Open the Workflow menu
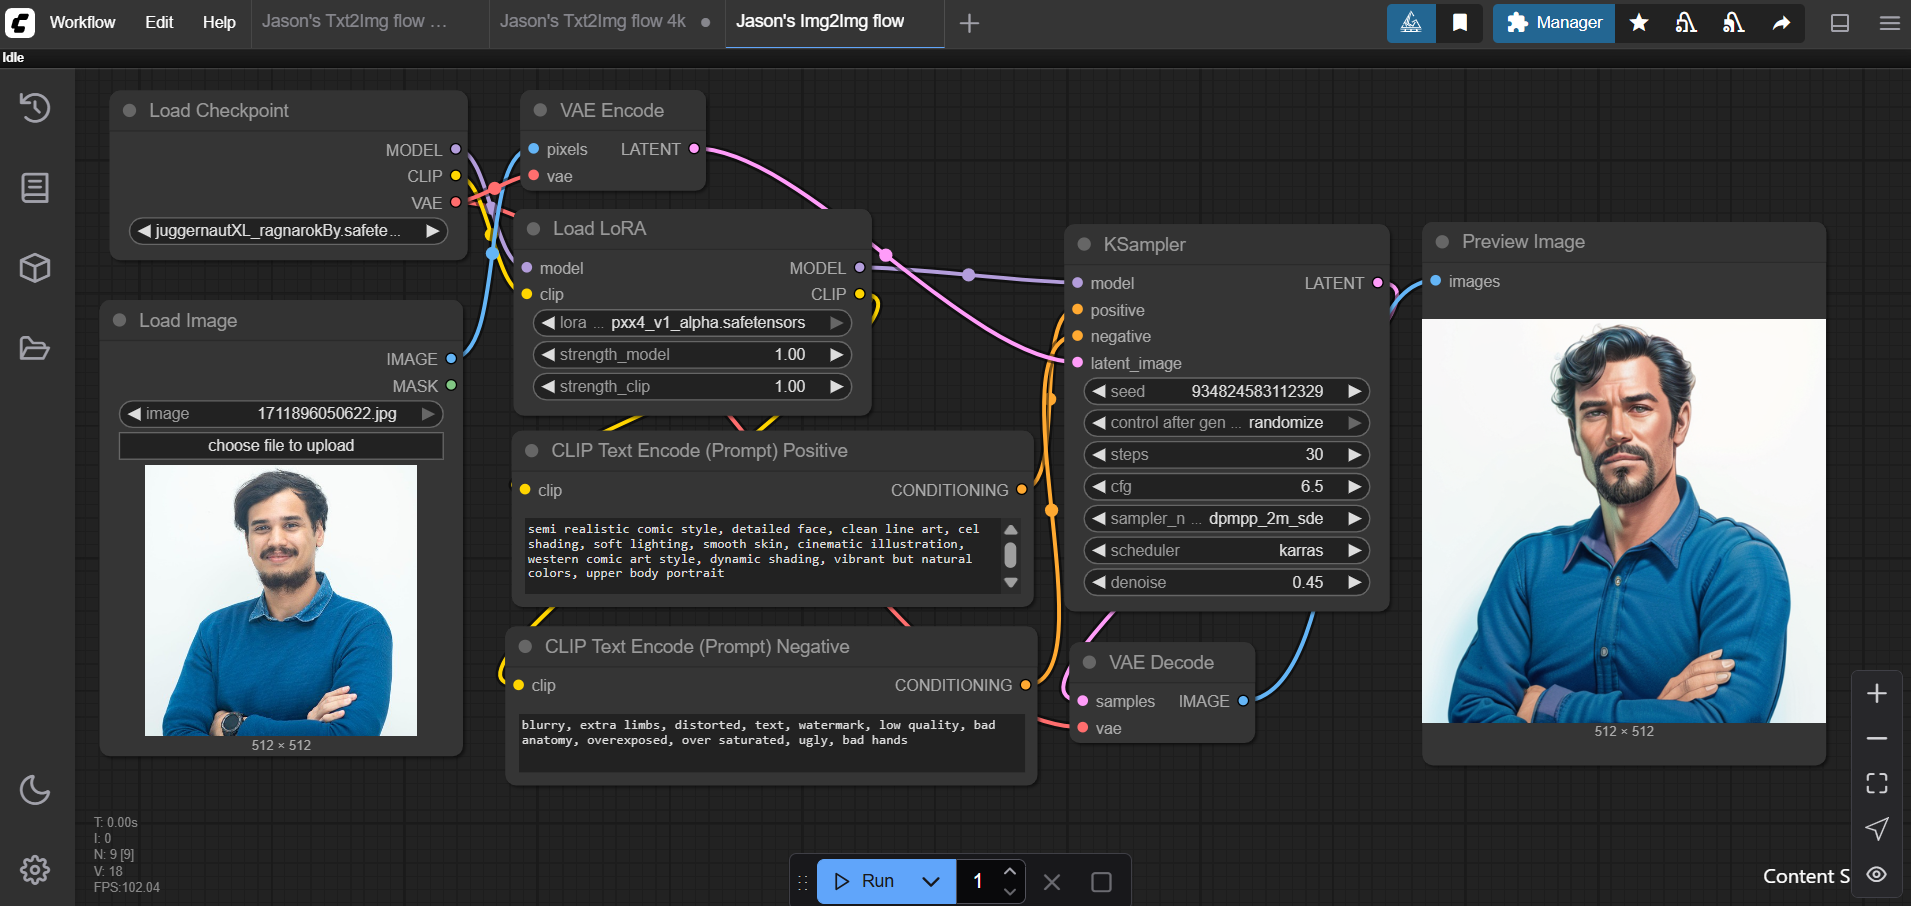This screenshot has width=1911, height=906. [x=82, y=22]
